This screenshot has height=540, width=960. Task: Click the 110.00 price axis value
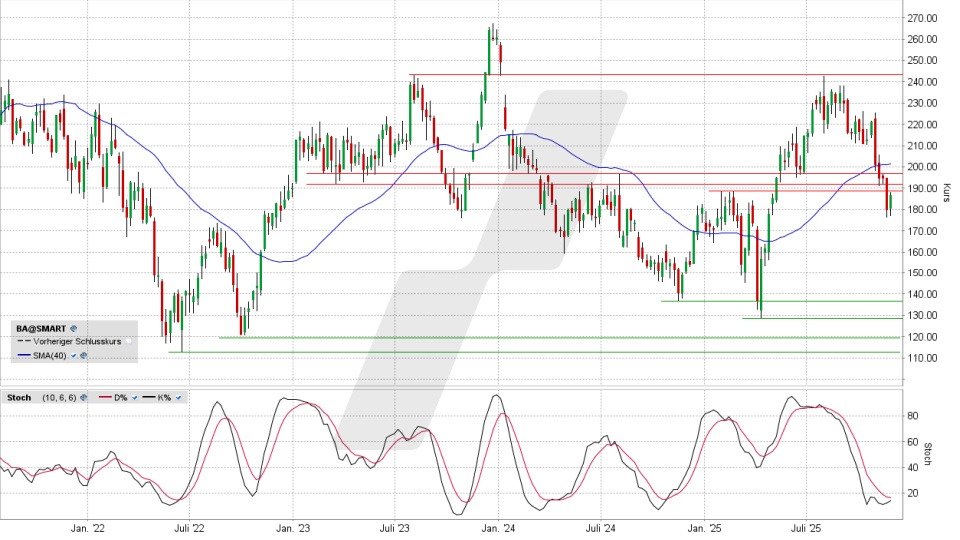click(921, 358)
